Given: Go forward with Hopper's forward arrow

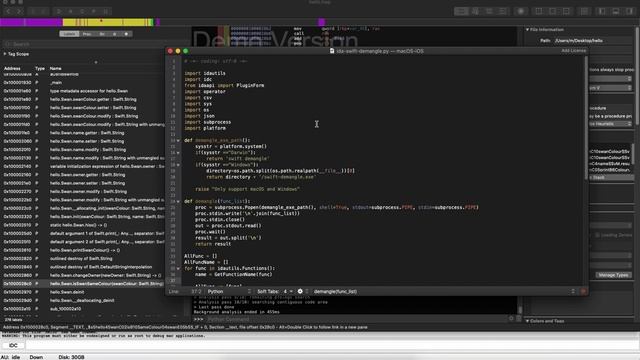Looking at the screenshot, I should [x=19, y=11].
